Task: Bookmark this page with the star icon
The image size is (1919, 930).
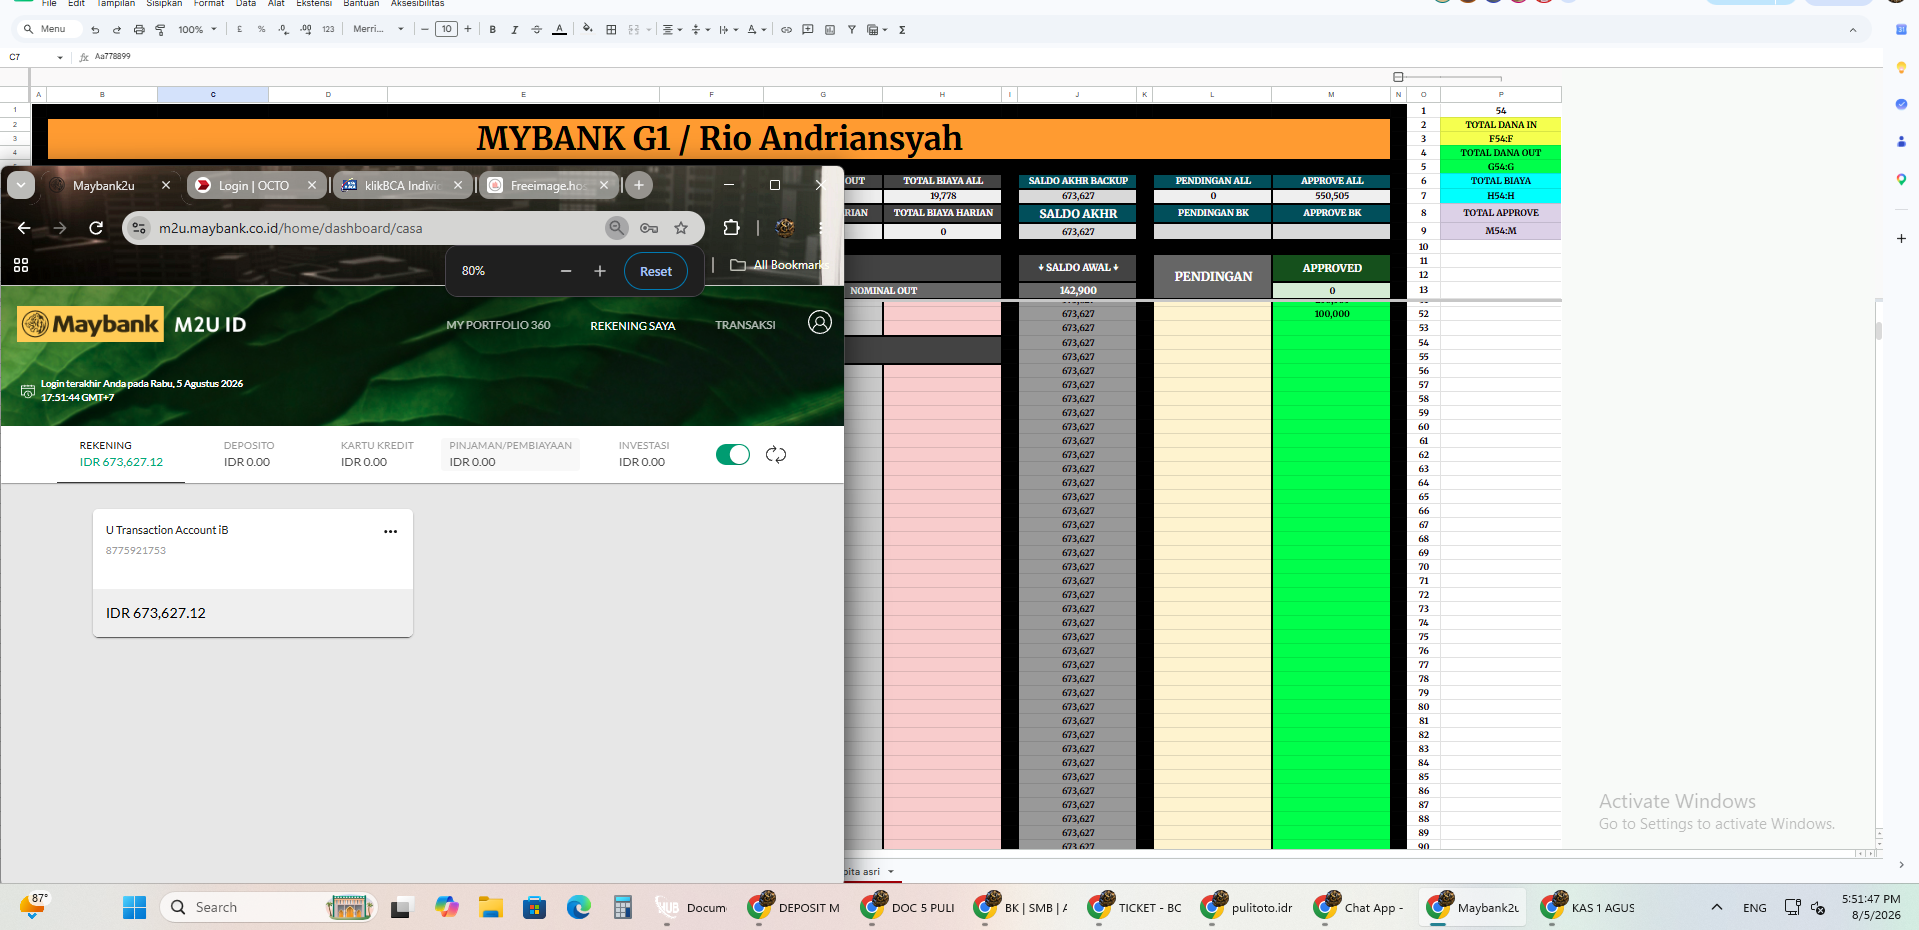Action: point(681,228)
